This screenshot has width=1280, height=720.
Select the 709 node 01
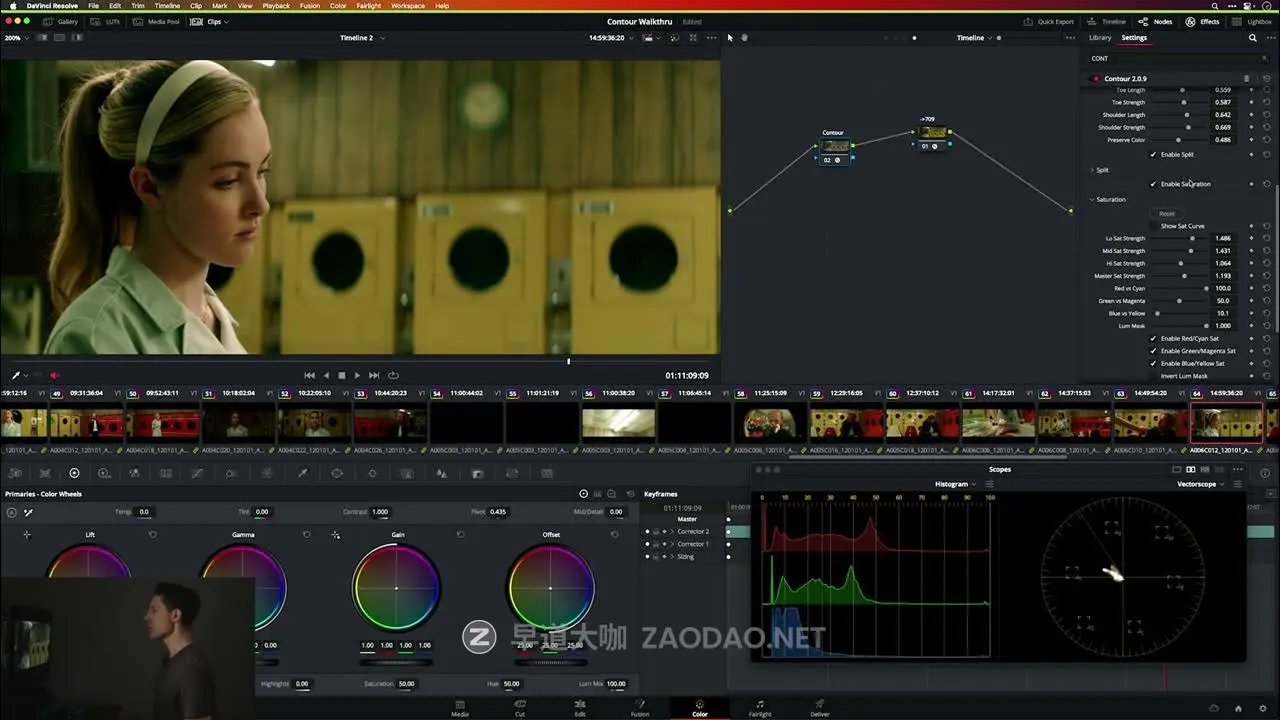[932, 132]
